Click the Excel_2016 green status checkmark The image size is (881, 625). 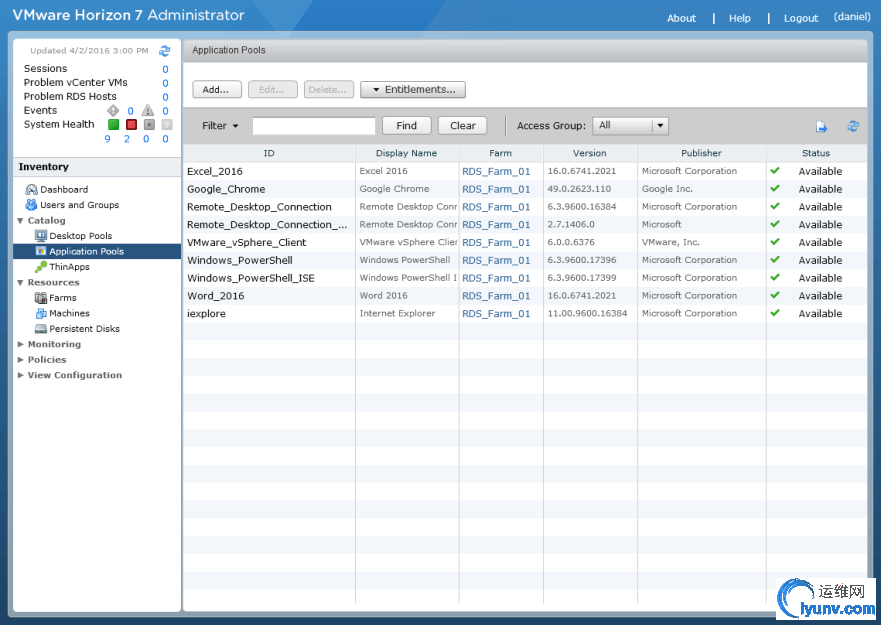[x=775, y=170]
